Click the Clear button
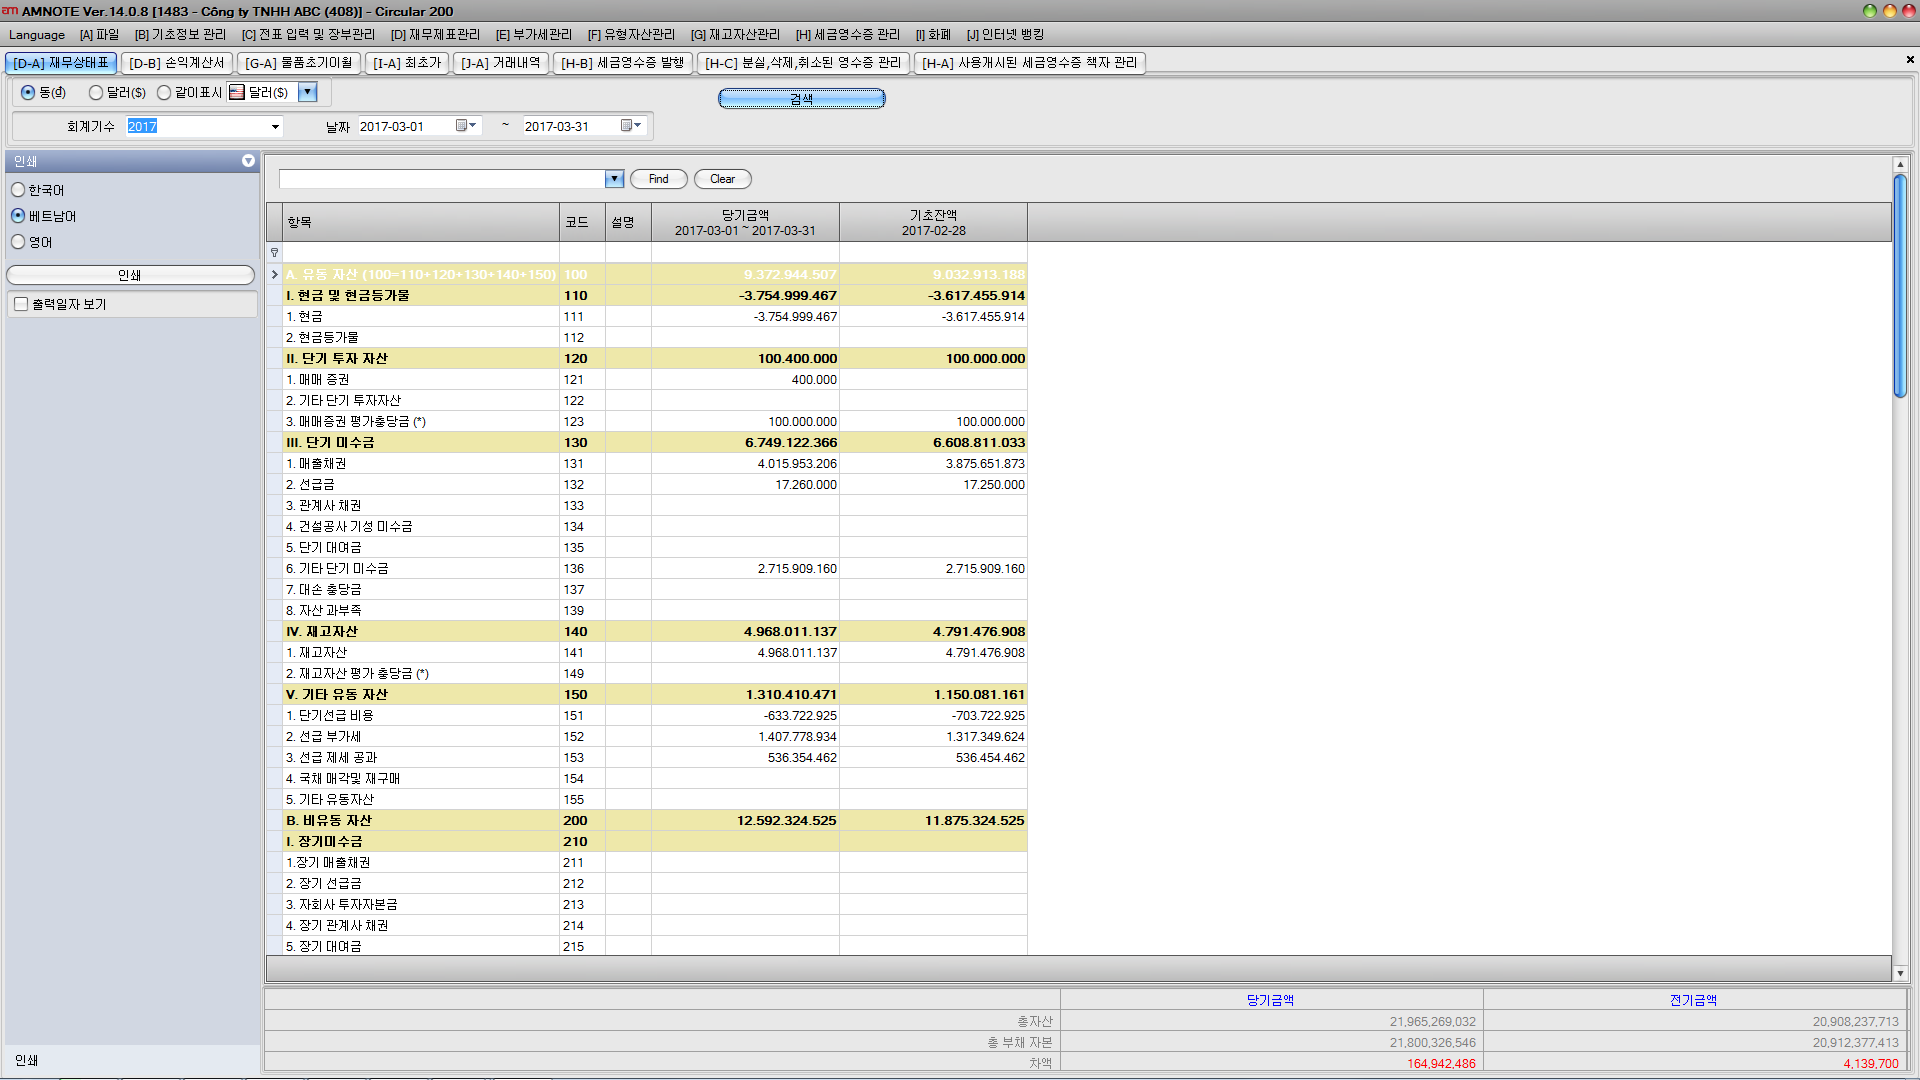Screen dimensions: 1920x1080 tap(722, 179)
